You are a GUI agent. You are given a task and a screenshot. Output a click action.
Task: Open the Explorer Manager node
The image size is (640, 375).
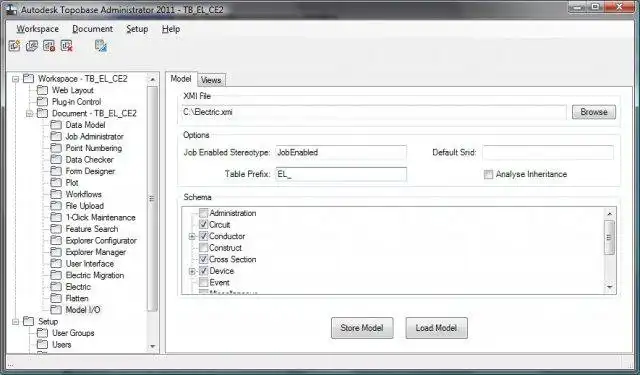[96, 252]
